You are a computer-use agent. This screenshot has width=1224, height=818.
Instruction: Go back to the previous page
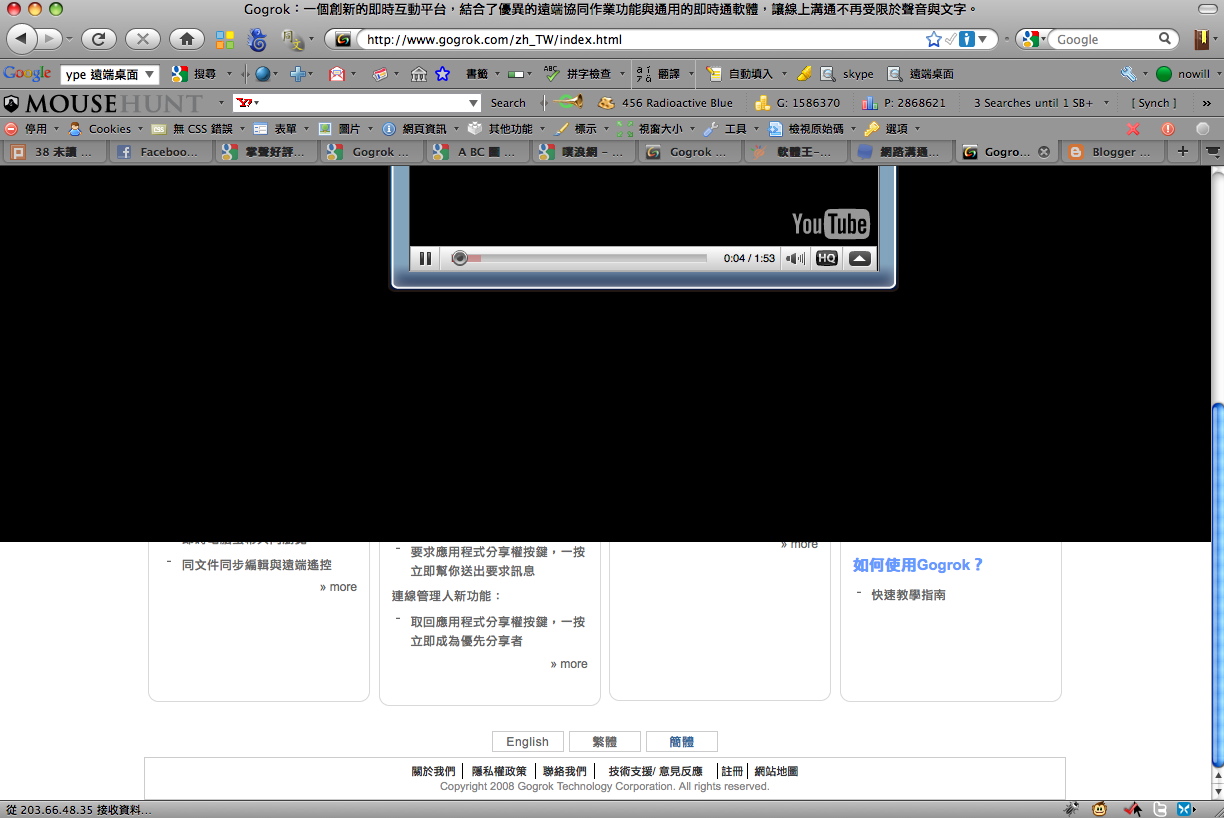(22, 39)
